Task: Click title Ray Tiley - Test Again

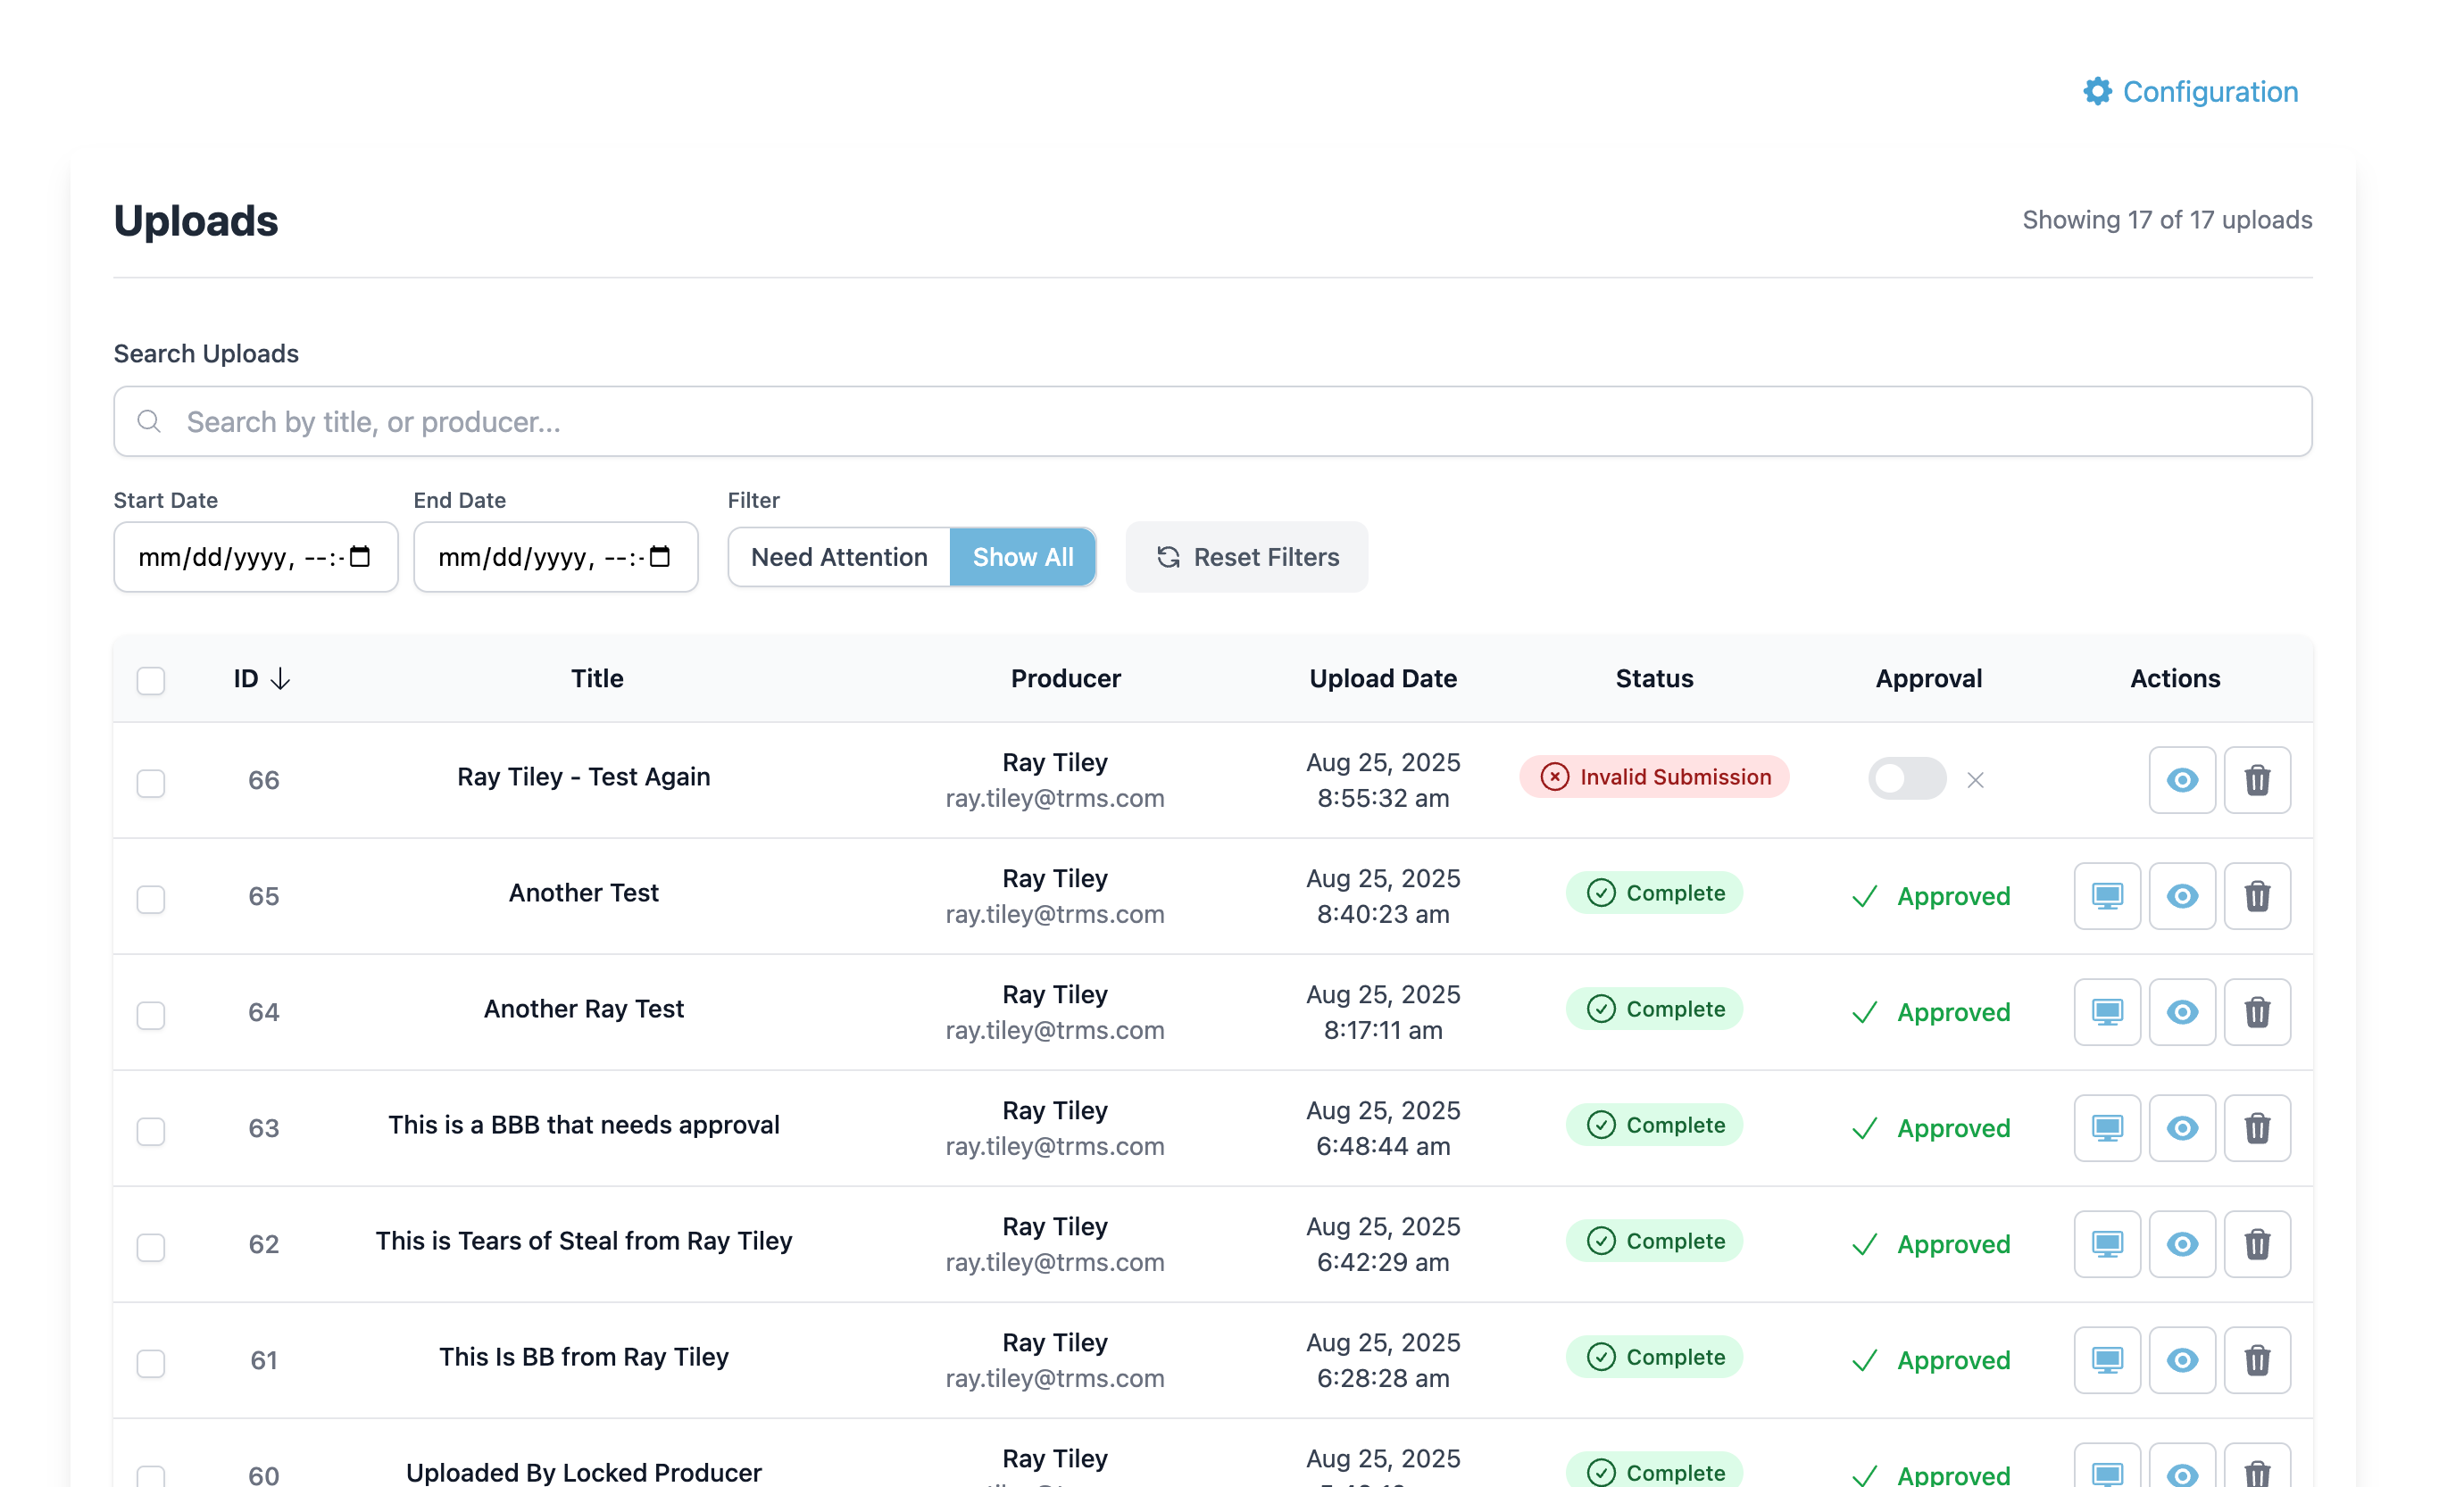Action: [584, 777]
